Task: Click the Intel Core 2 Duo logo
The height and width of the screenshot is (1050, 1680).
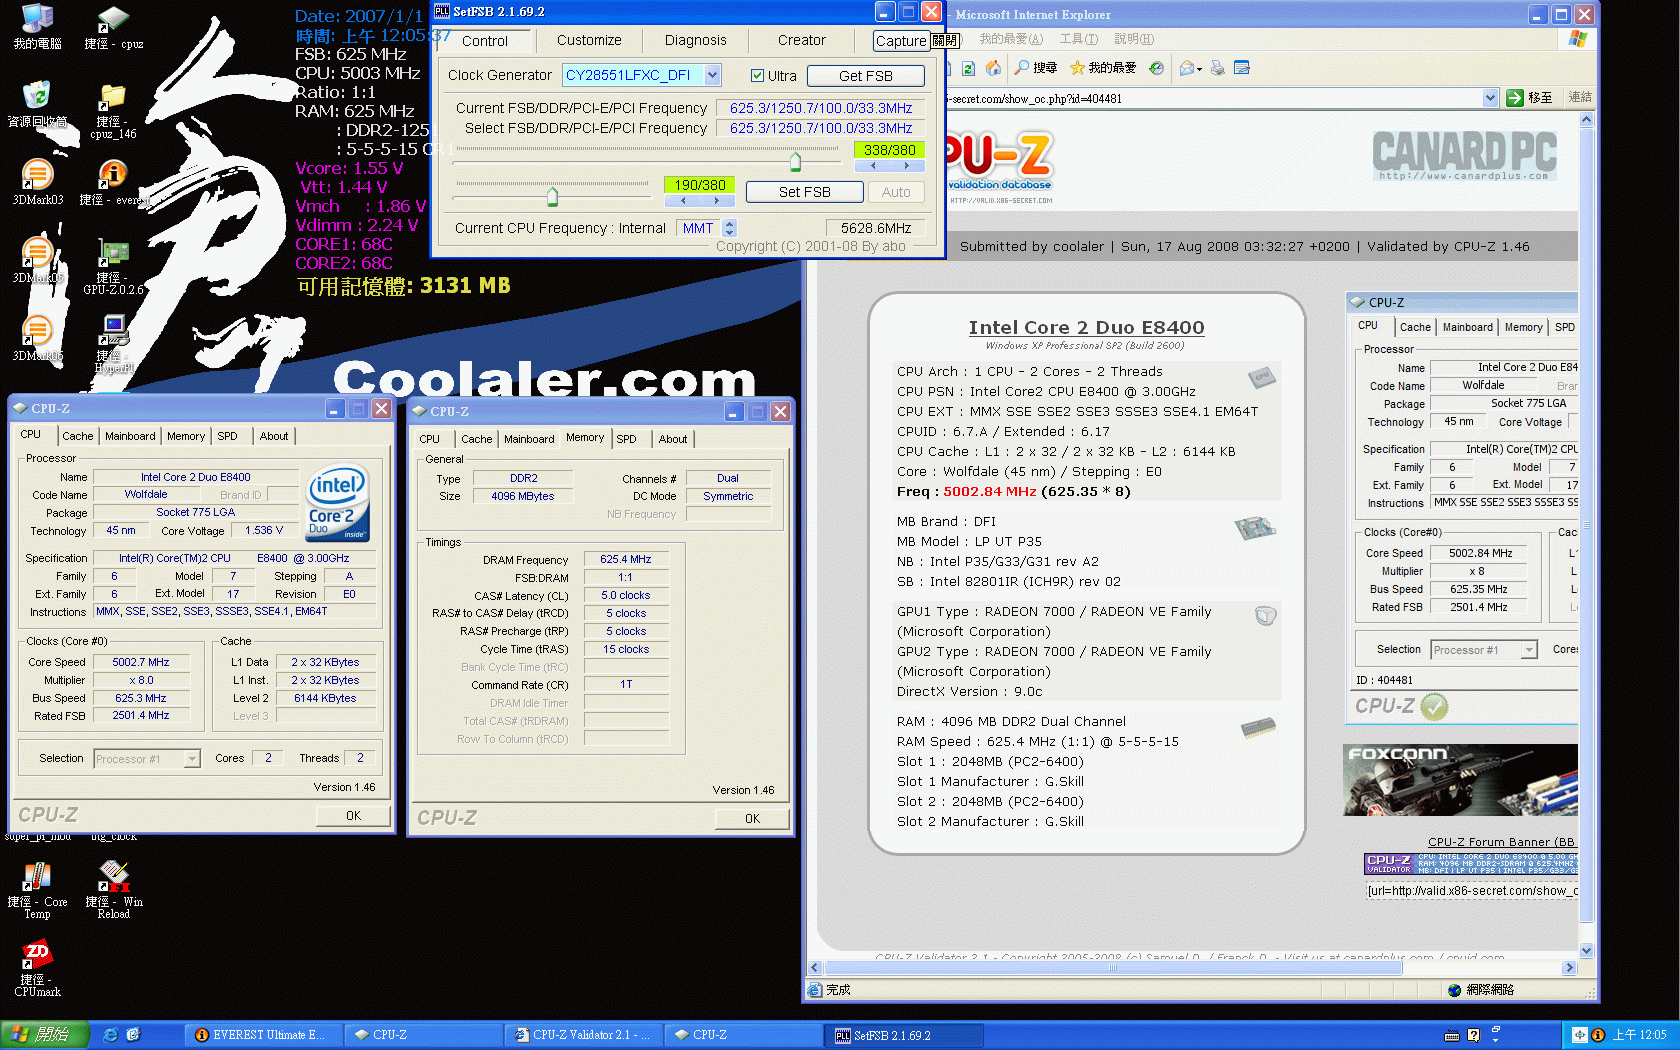Action: click(x=338, y=503)
